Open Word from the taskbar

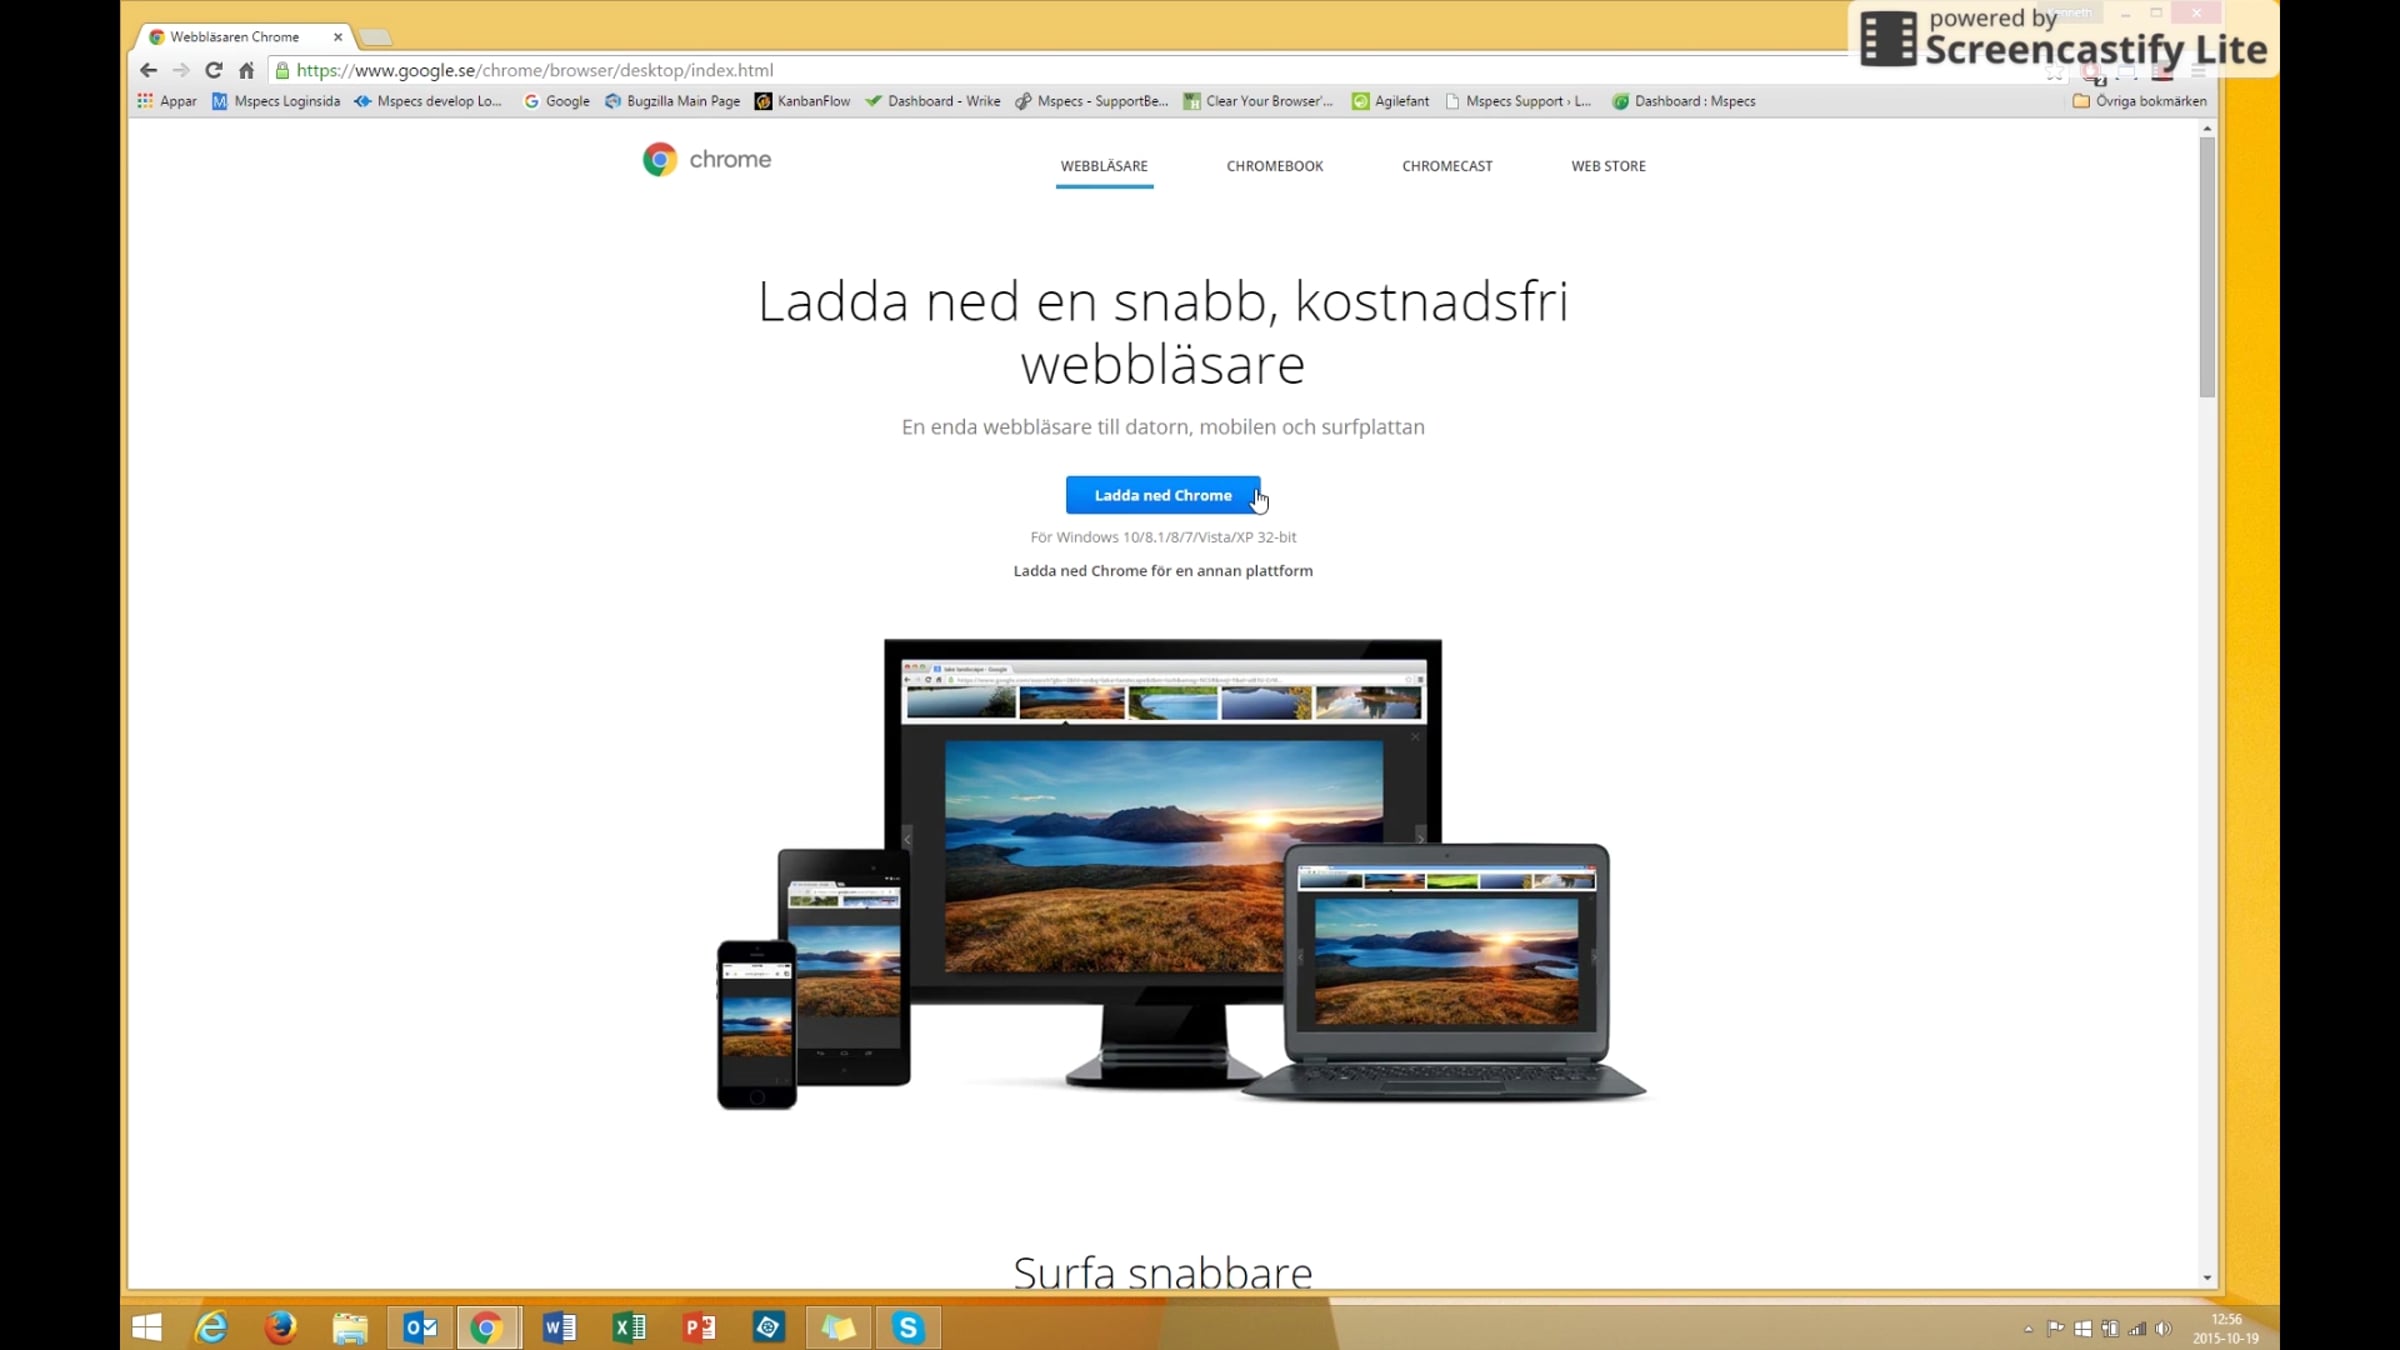(x=559, y=1327)
